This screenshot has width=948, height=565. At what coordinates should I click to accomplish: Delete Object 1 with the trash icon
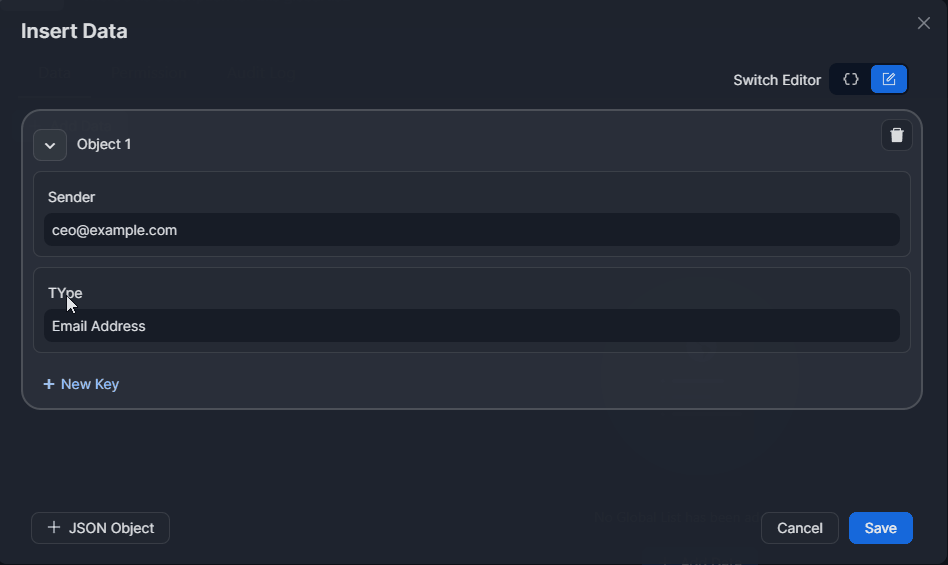(896, 135)
